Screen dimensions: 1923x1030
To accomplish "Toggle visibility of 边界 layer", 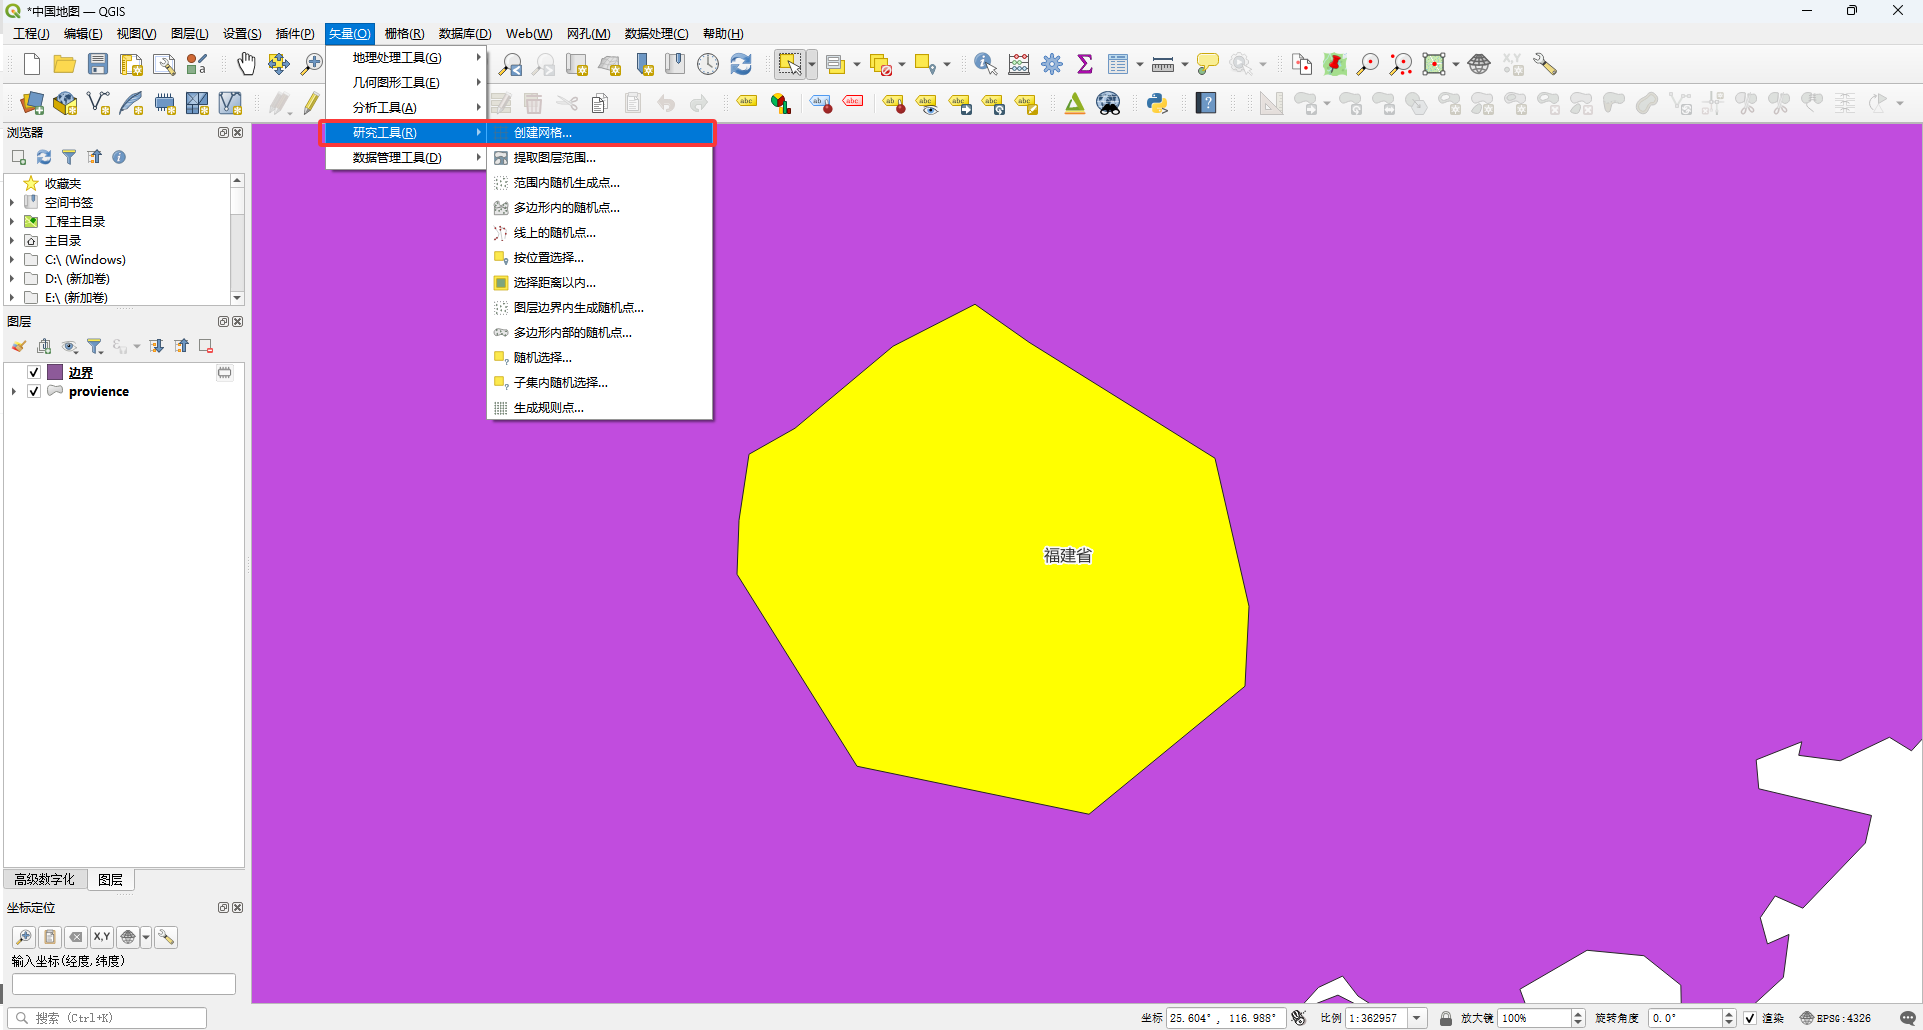I will tap(34, 372).
